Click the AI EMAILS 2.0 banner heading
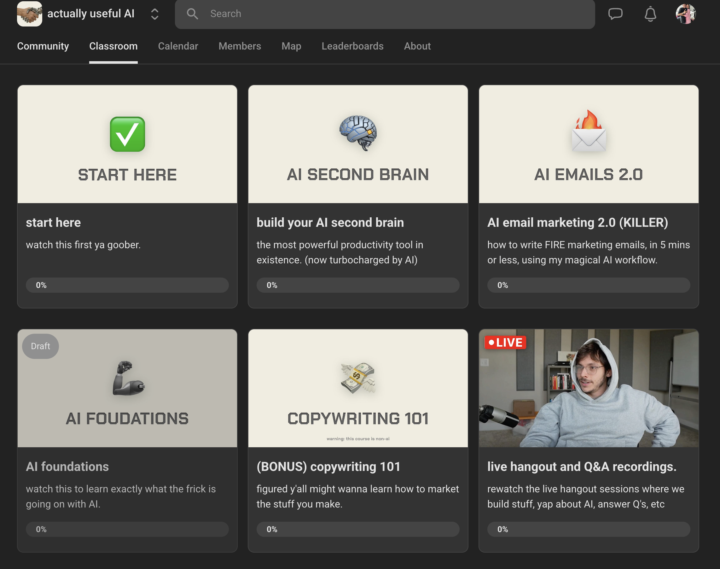 (588, 175)
